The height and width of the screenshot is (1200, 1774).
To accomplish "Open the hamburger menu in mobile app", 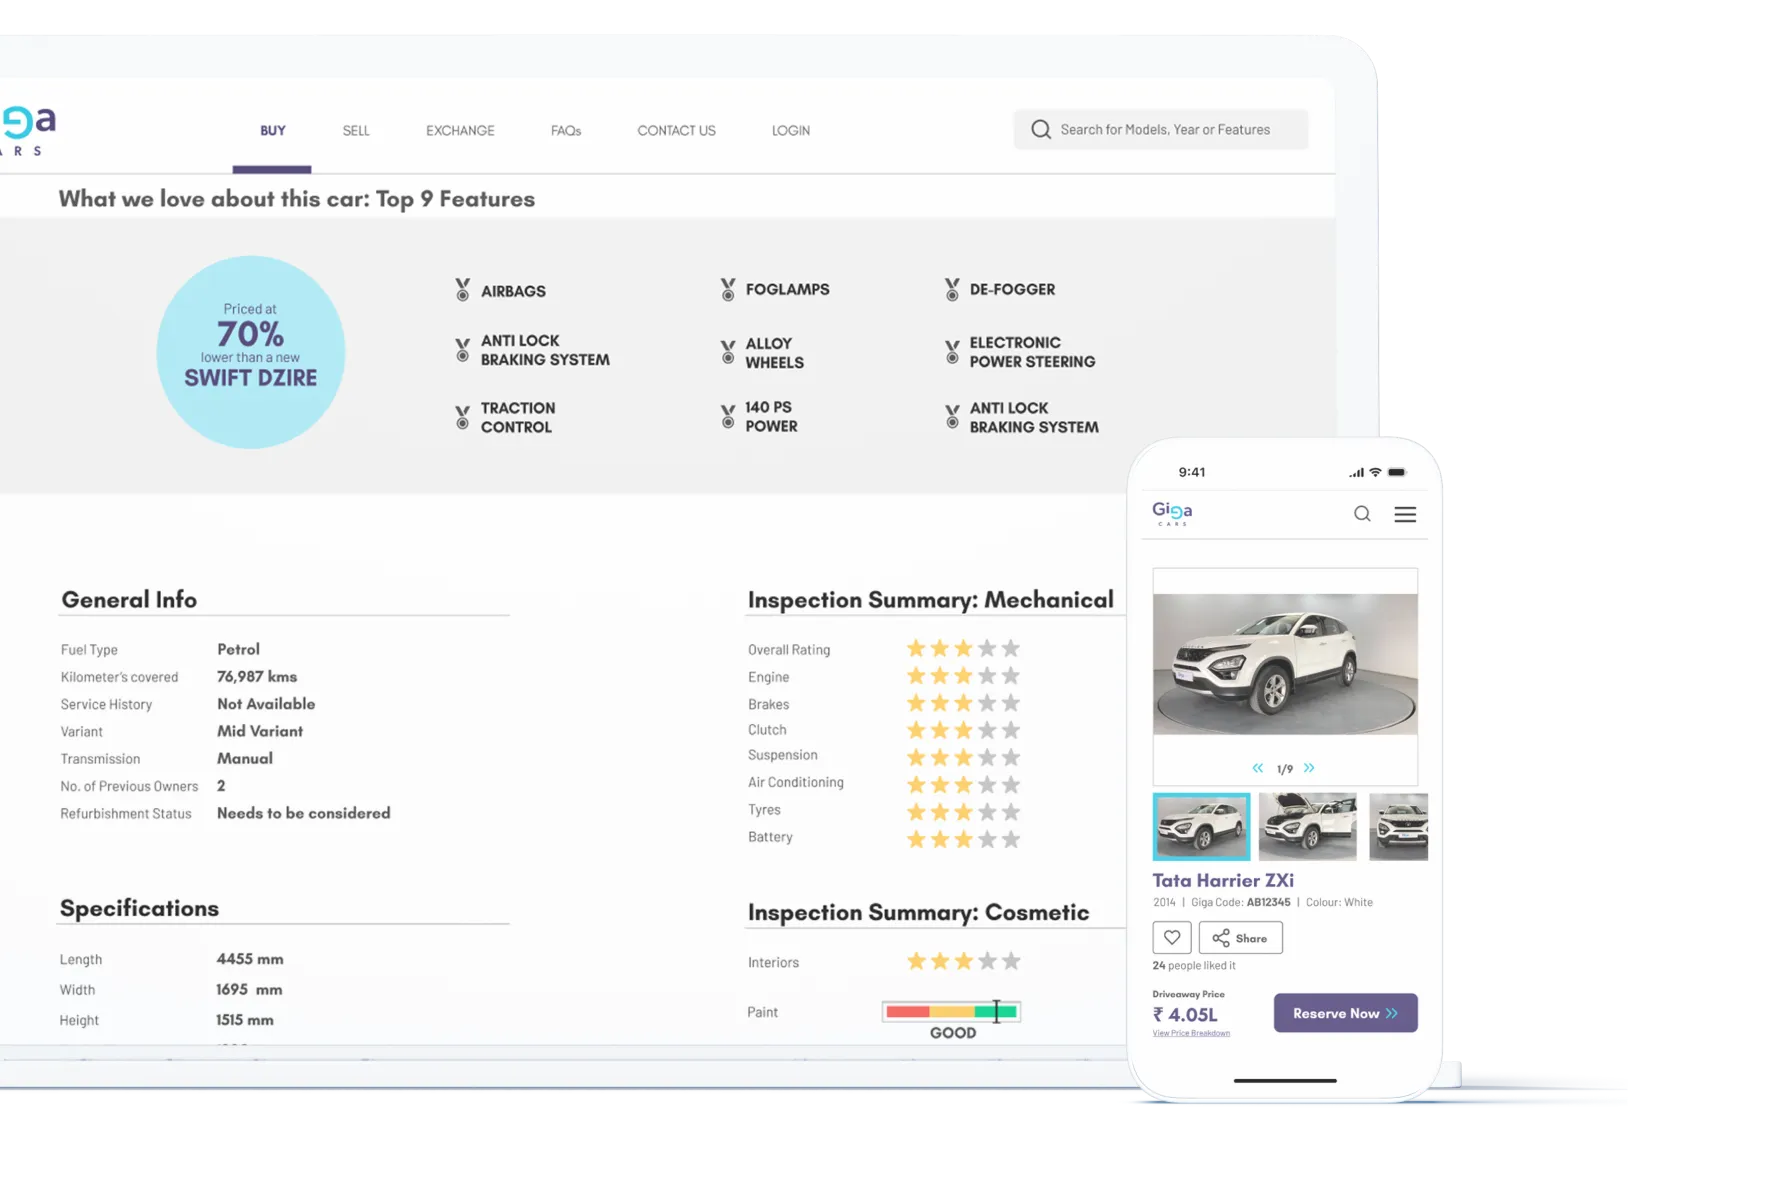I will 1405,514.
